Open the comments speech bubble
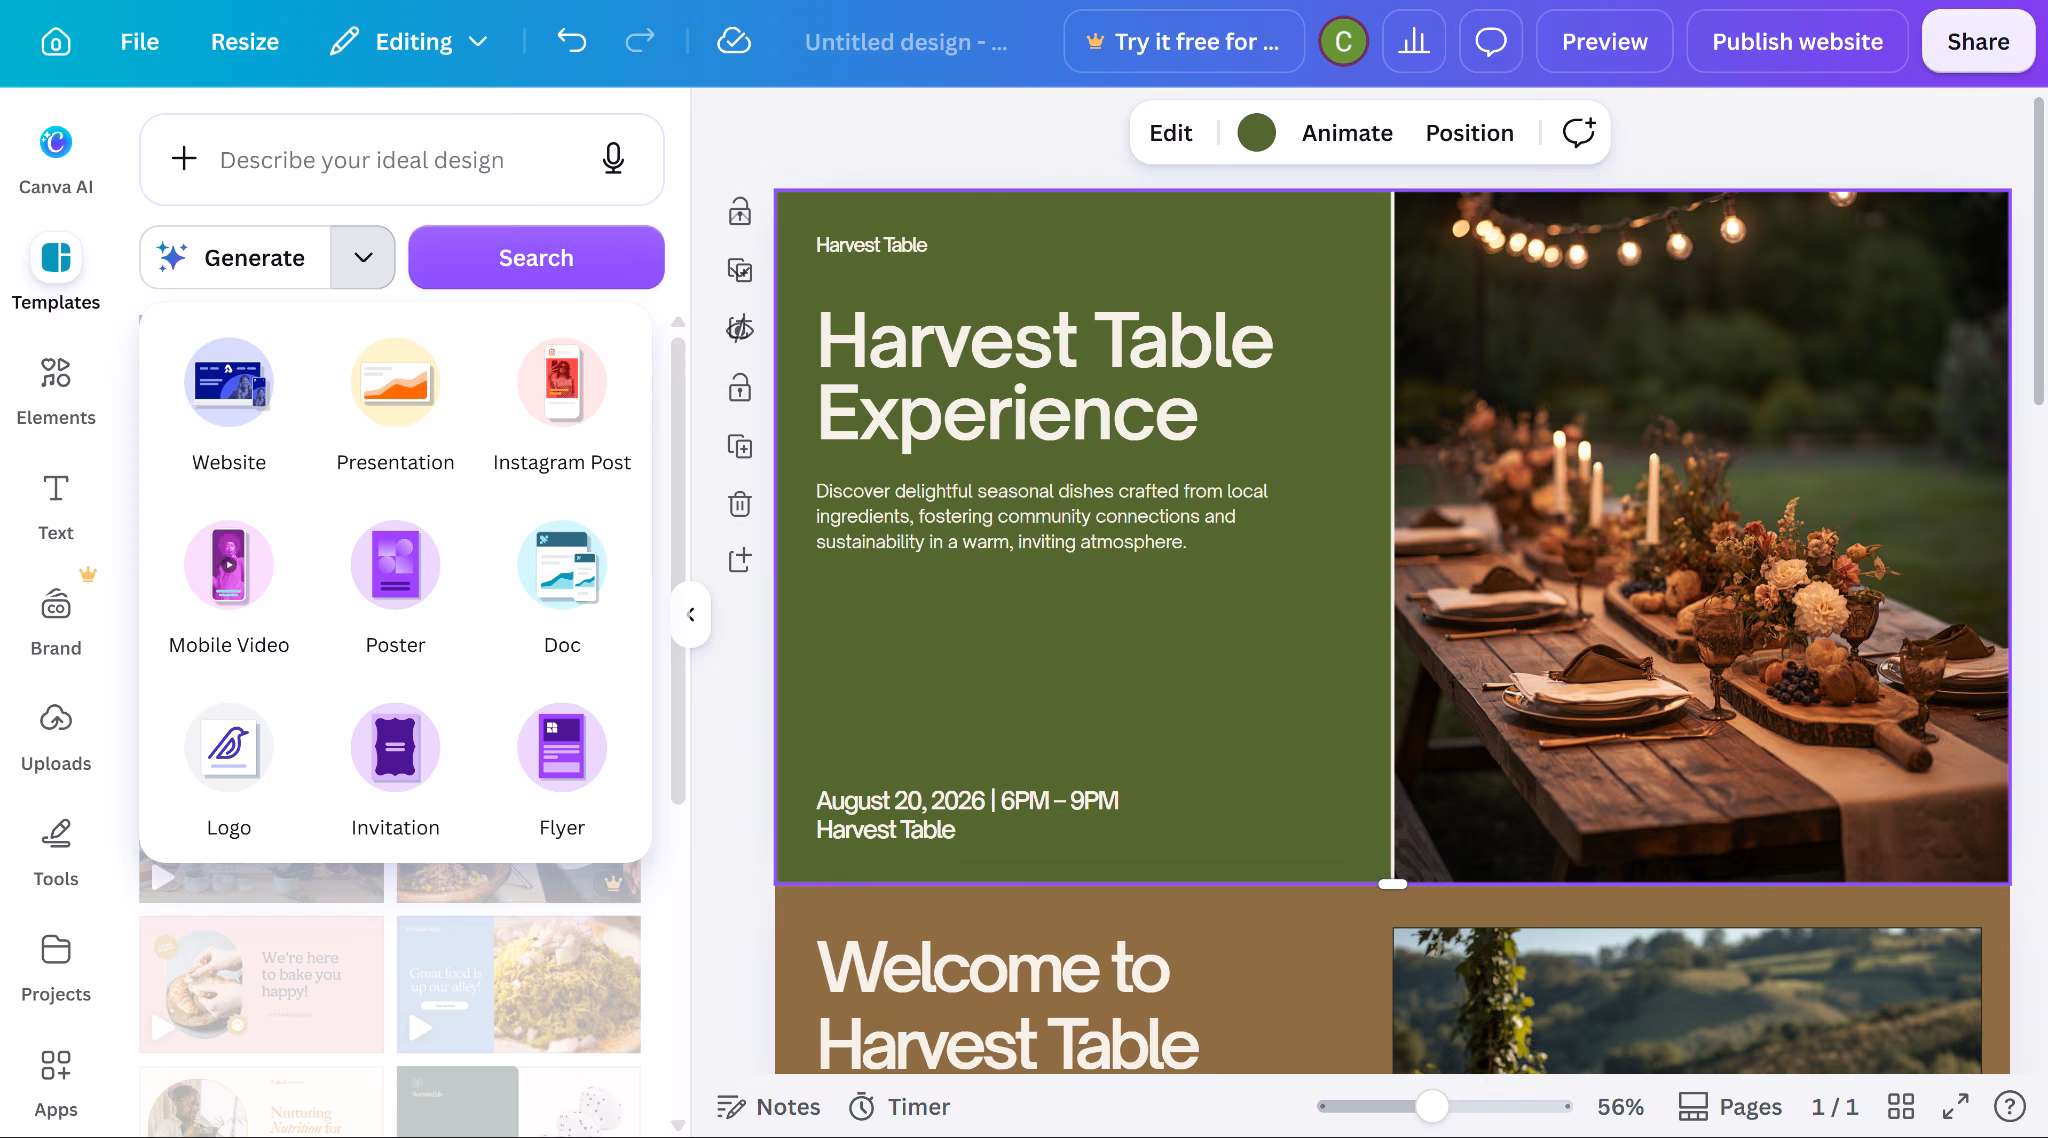Screen dimensions: 2048x1138 (x=1491, y=41)
